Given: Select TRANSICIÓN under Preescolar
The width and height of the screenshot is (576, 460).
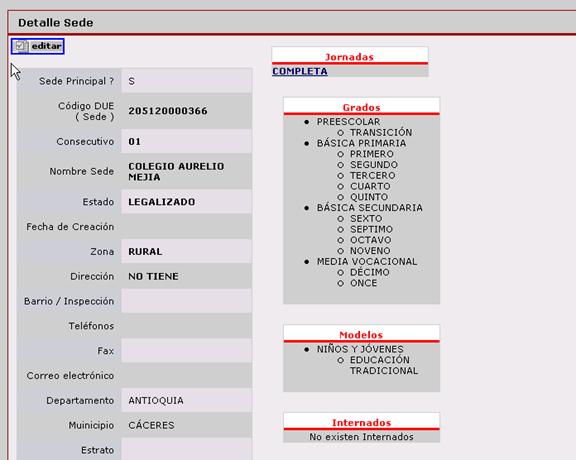Looking at the screenshot, I should click(x=381, y=132).
